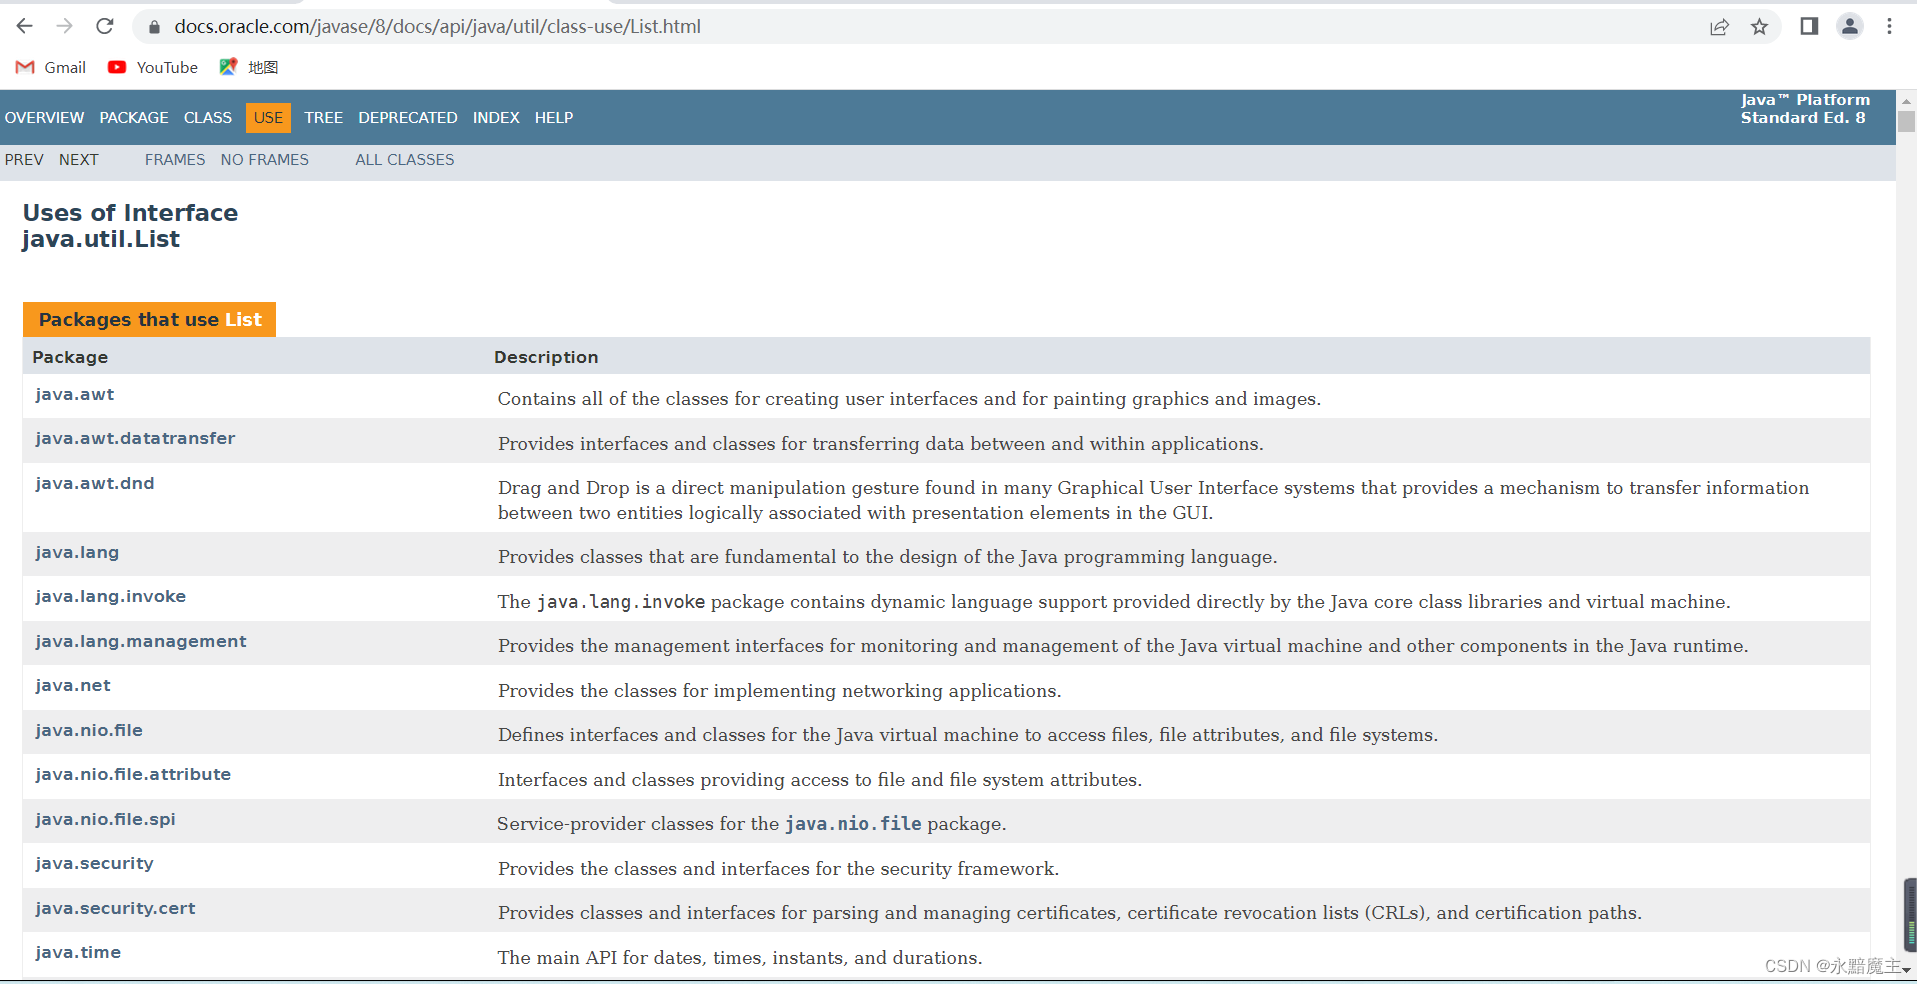The height and width of the screenshot is (984, 1917).
Task: Reload the page with refresh icon
Action: [x=105, y=26]
